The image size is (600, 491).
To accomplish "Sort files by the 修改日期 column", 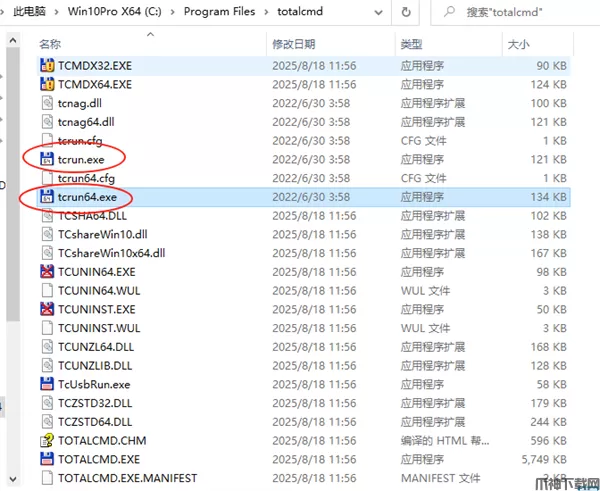I will (x=293, y=44).
